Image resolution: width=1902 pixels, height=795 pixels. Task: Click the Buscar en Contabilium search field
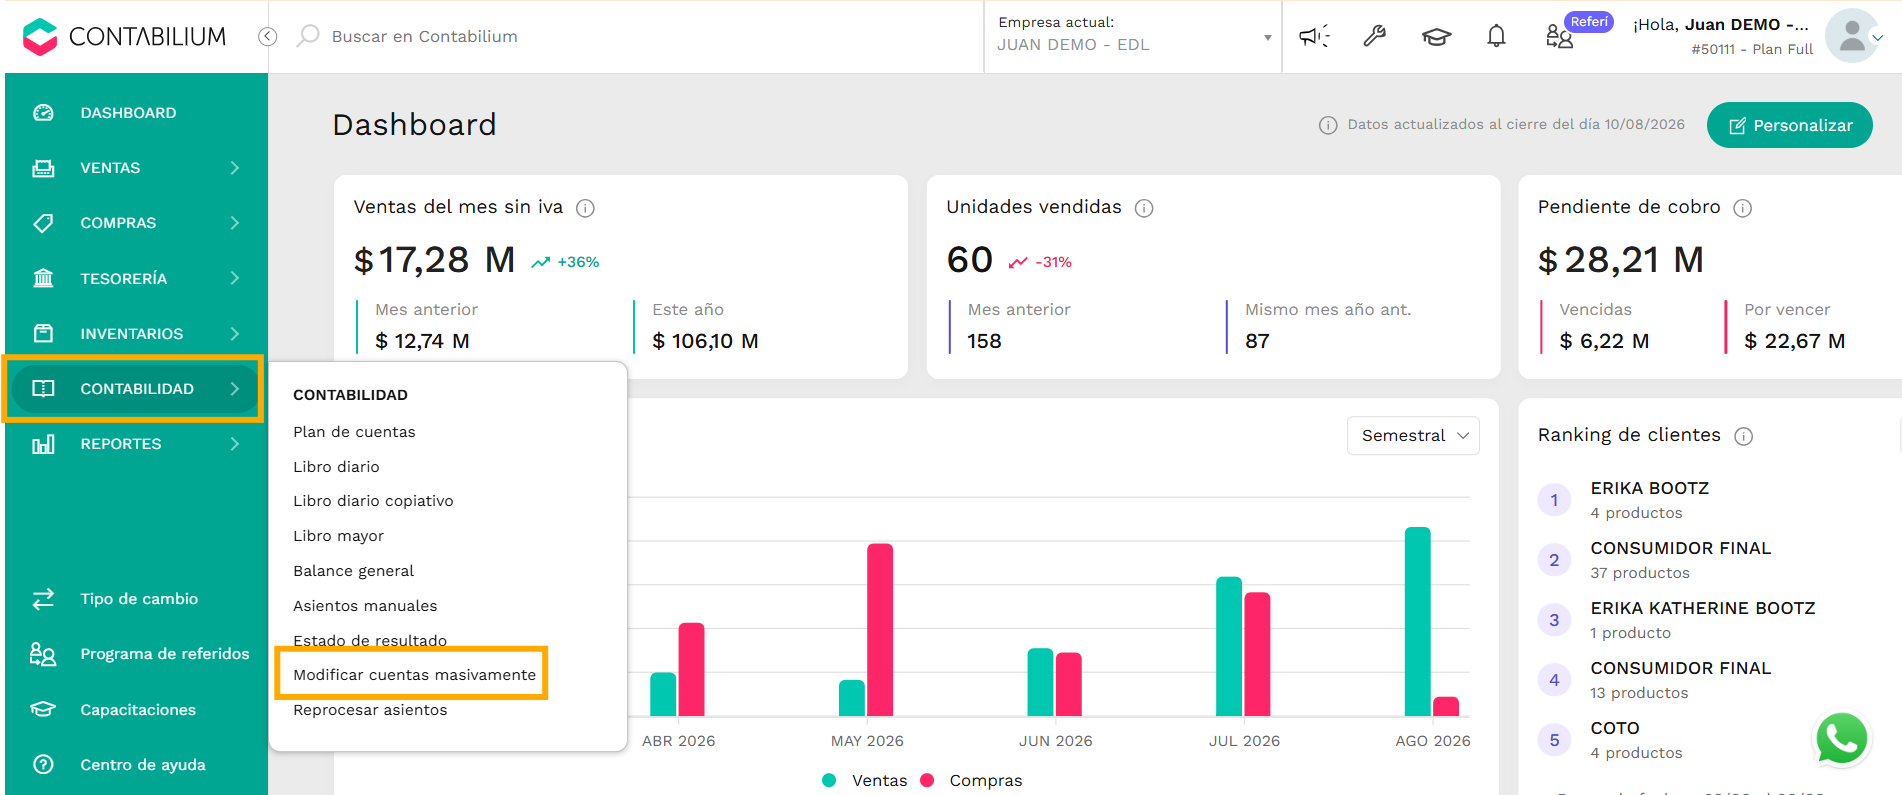424,36
